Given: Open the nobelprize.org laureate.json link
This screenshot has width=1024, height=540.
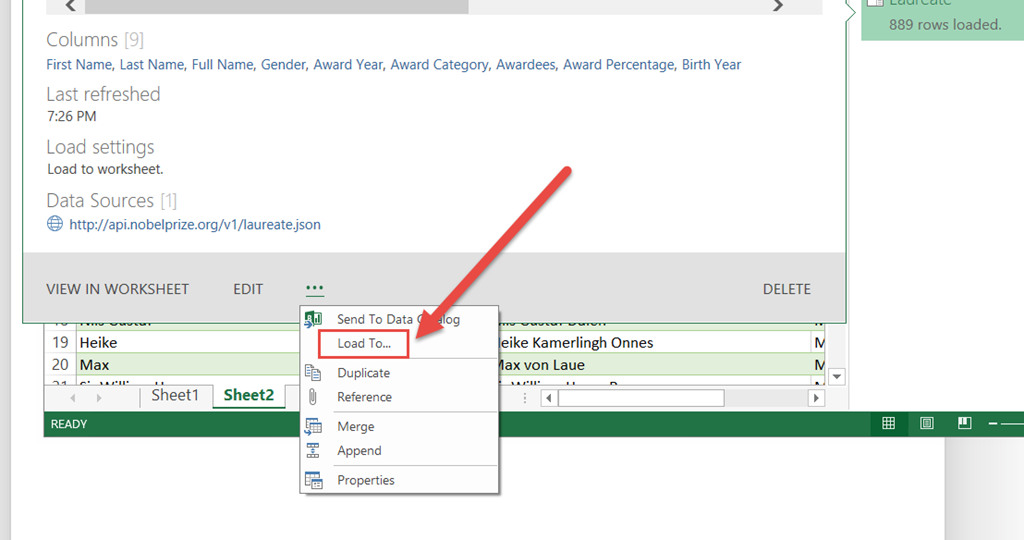Looking at the screenshot, I should [195, 225].
